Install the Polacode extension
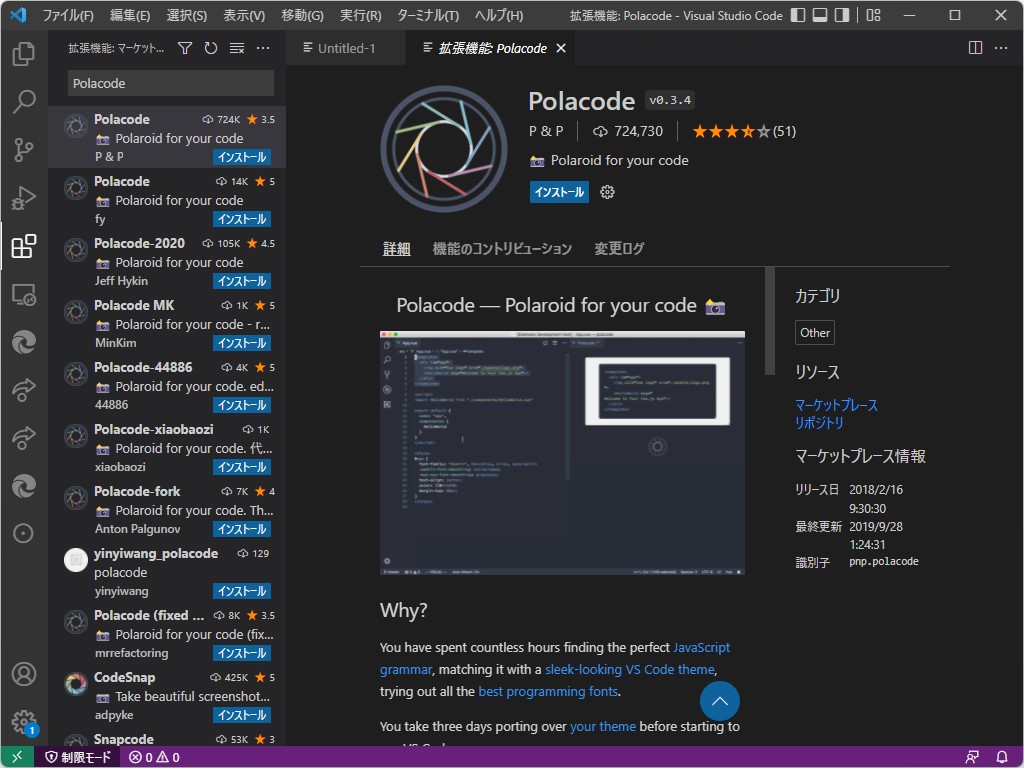The width and height of the screenshot is (1024, 768). click(559, 192)
